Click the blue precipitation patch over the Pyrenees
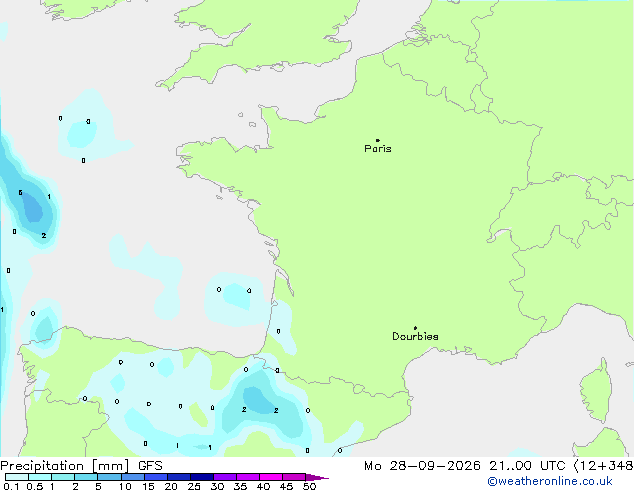 (259, 400)
